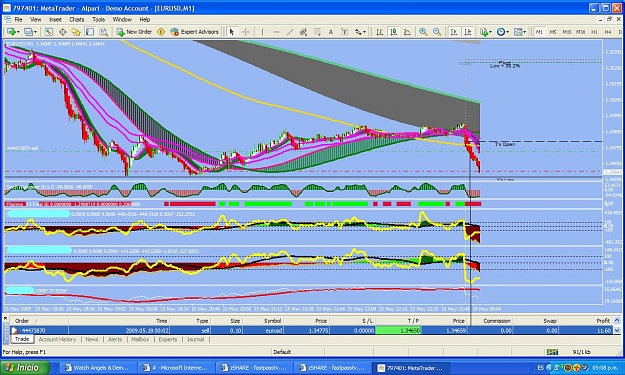Open MetaEditor via the yellow diamond icon
Viewport: 625px width, 375px height.
(161, 32)
